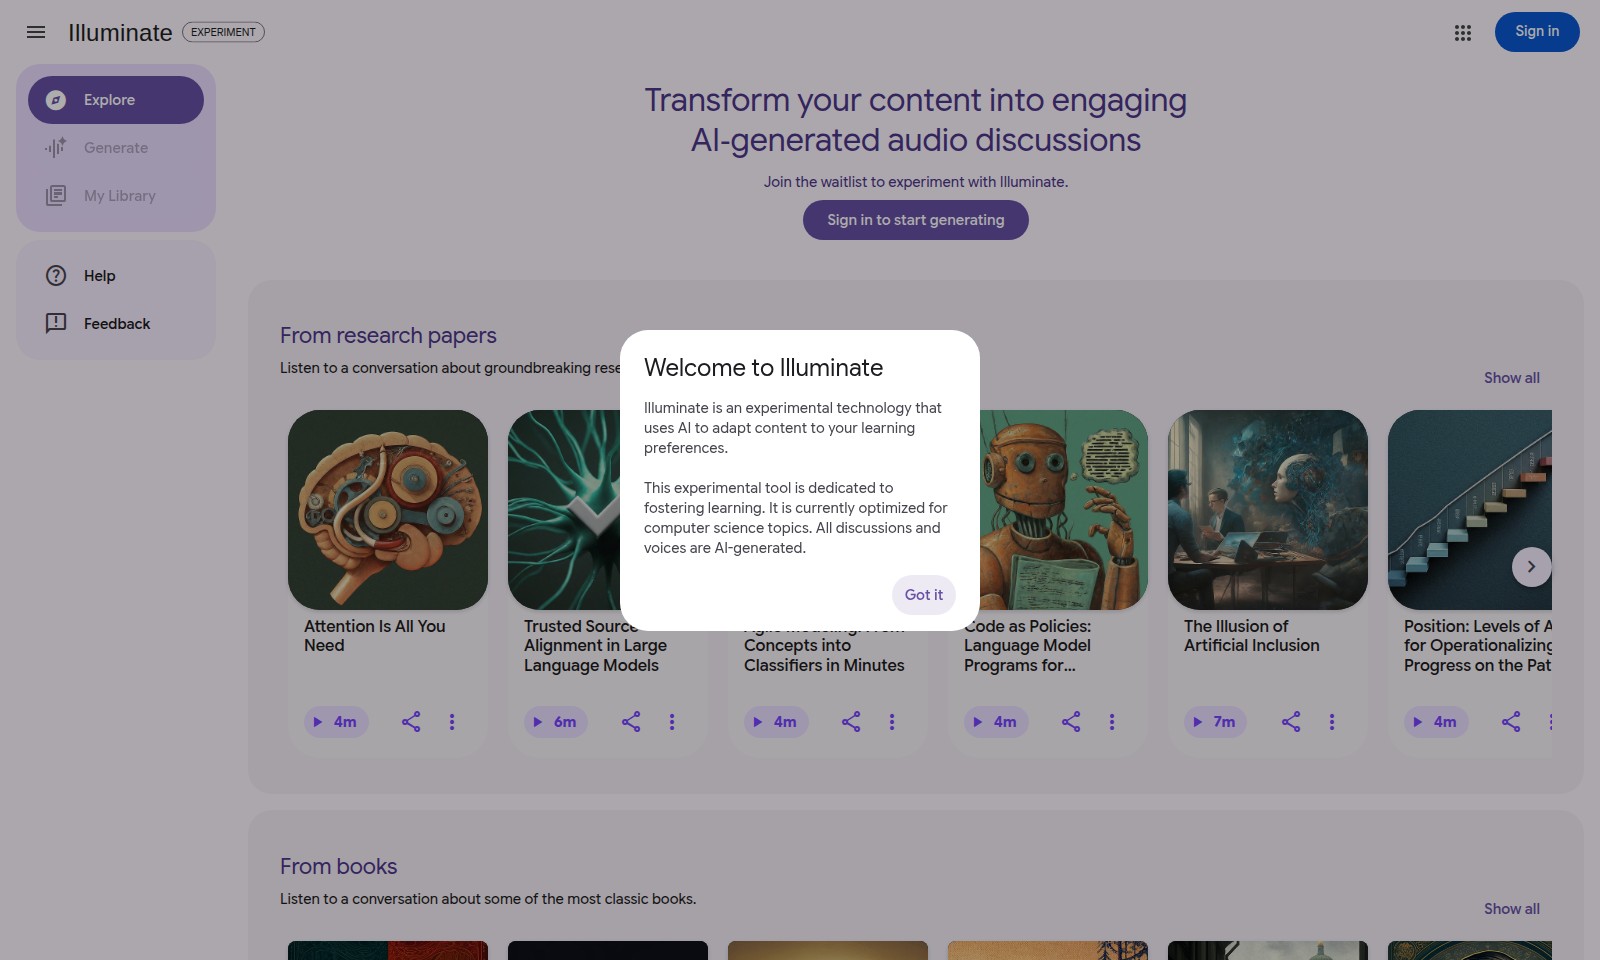Open the Attention Is All You Need thumbnail

[388, 510]
